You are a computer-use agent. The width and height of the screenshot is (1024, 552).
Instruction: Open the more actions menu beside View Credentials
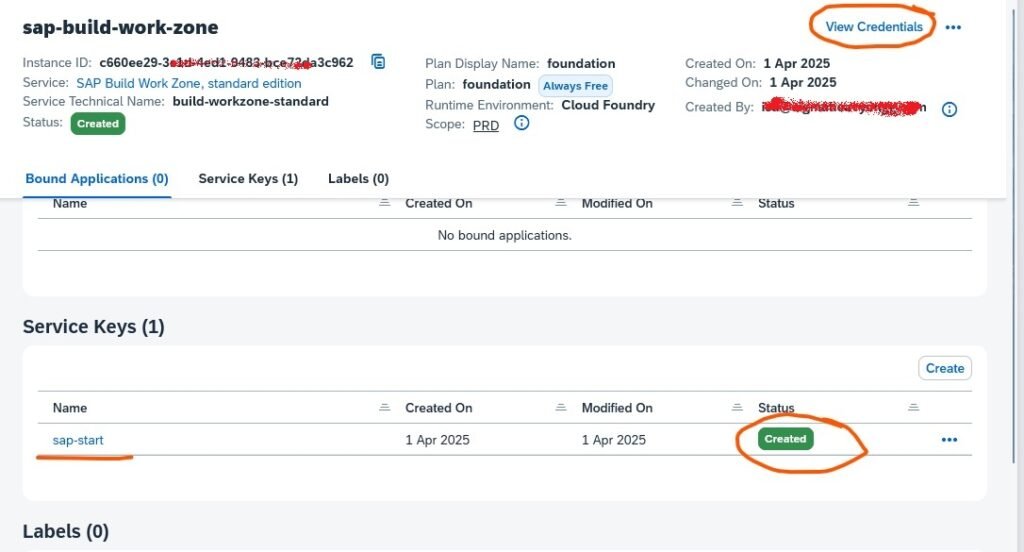pos(953,27)
